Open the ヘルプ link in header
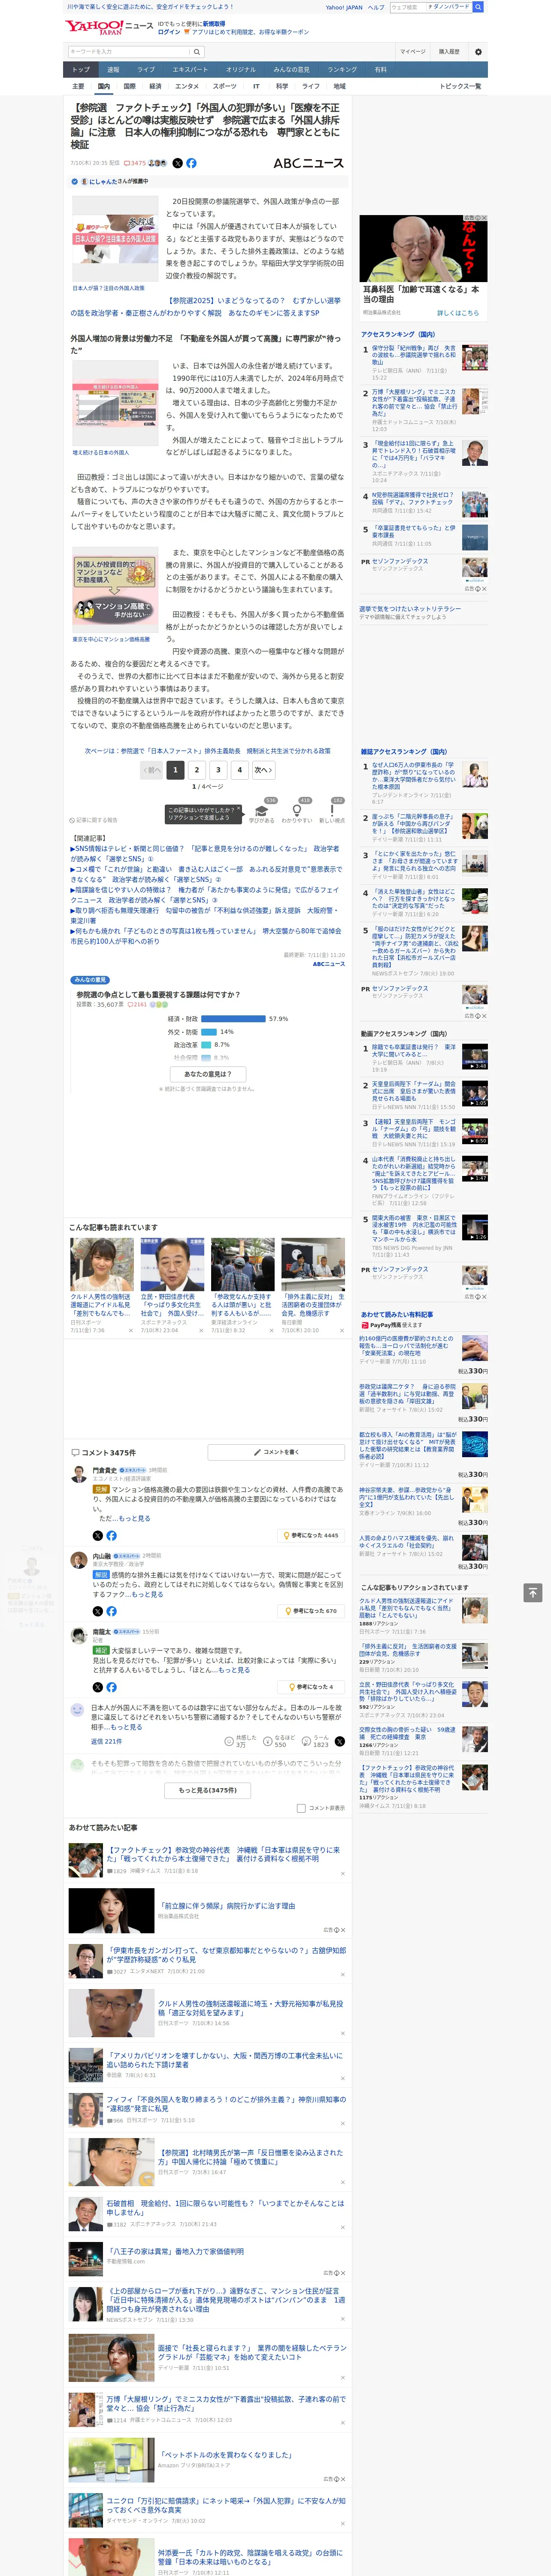551x2576 pixels. 375,7
